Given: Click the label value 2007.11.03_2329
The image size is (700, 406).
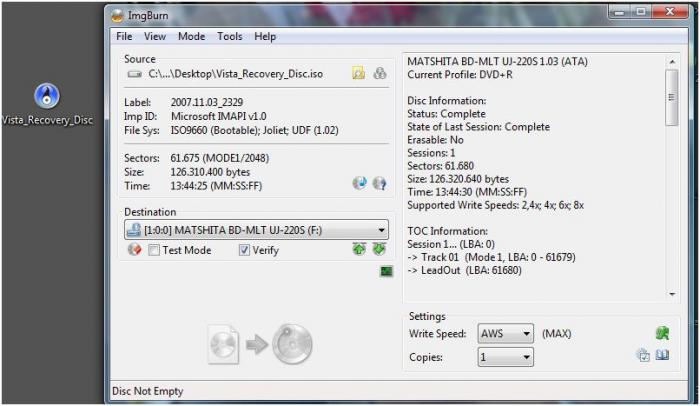Looking at the screenshot, I should pyautogui.click(x=207, y=103).
